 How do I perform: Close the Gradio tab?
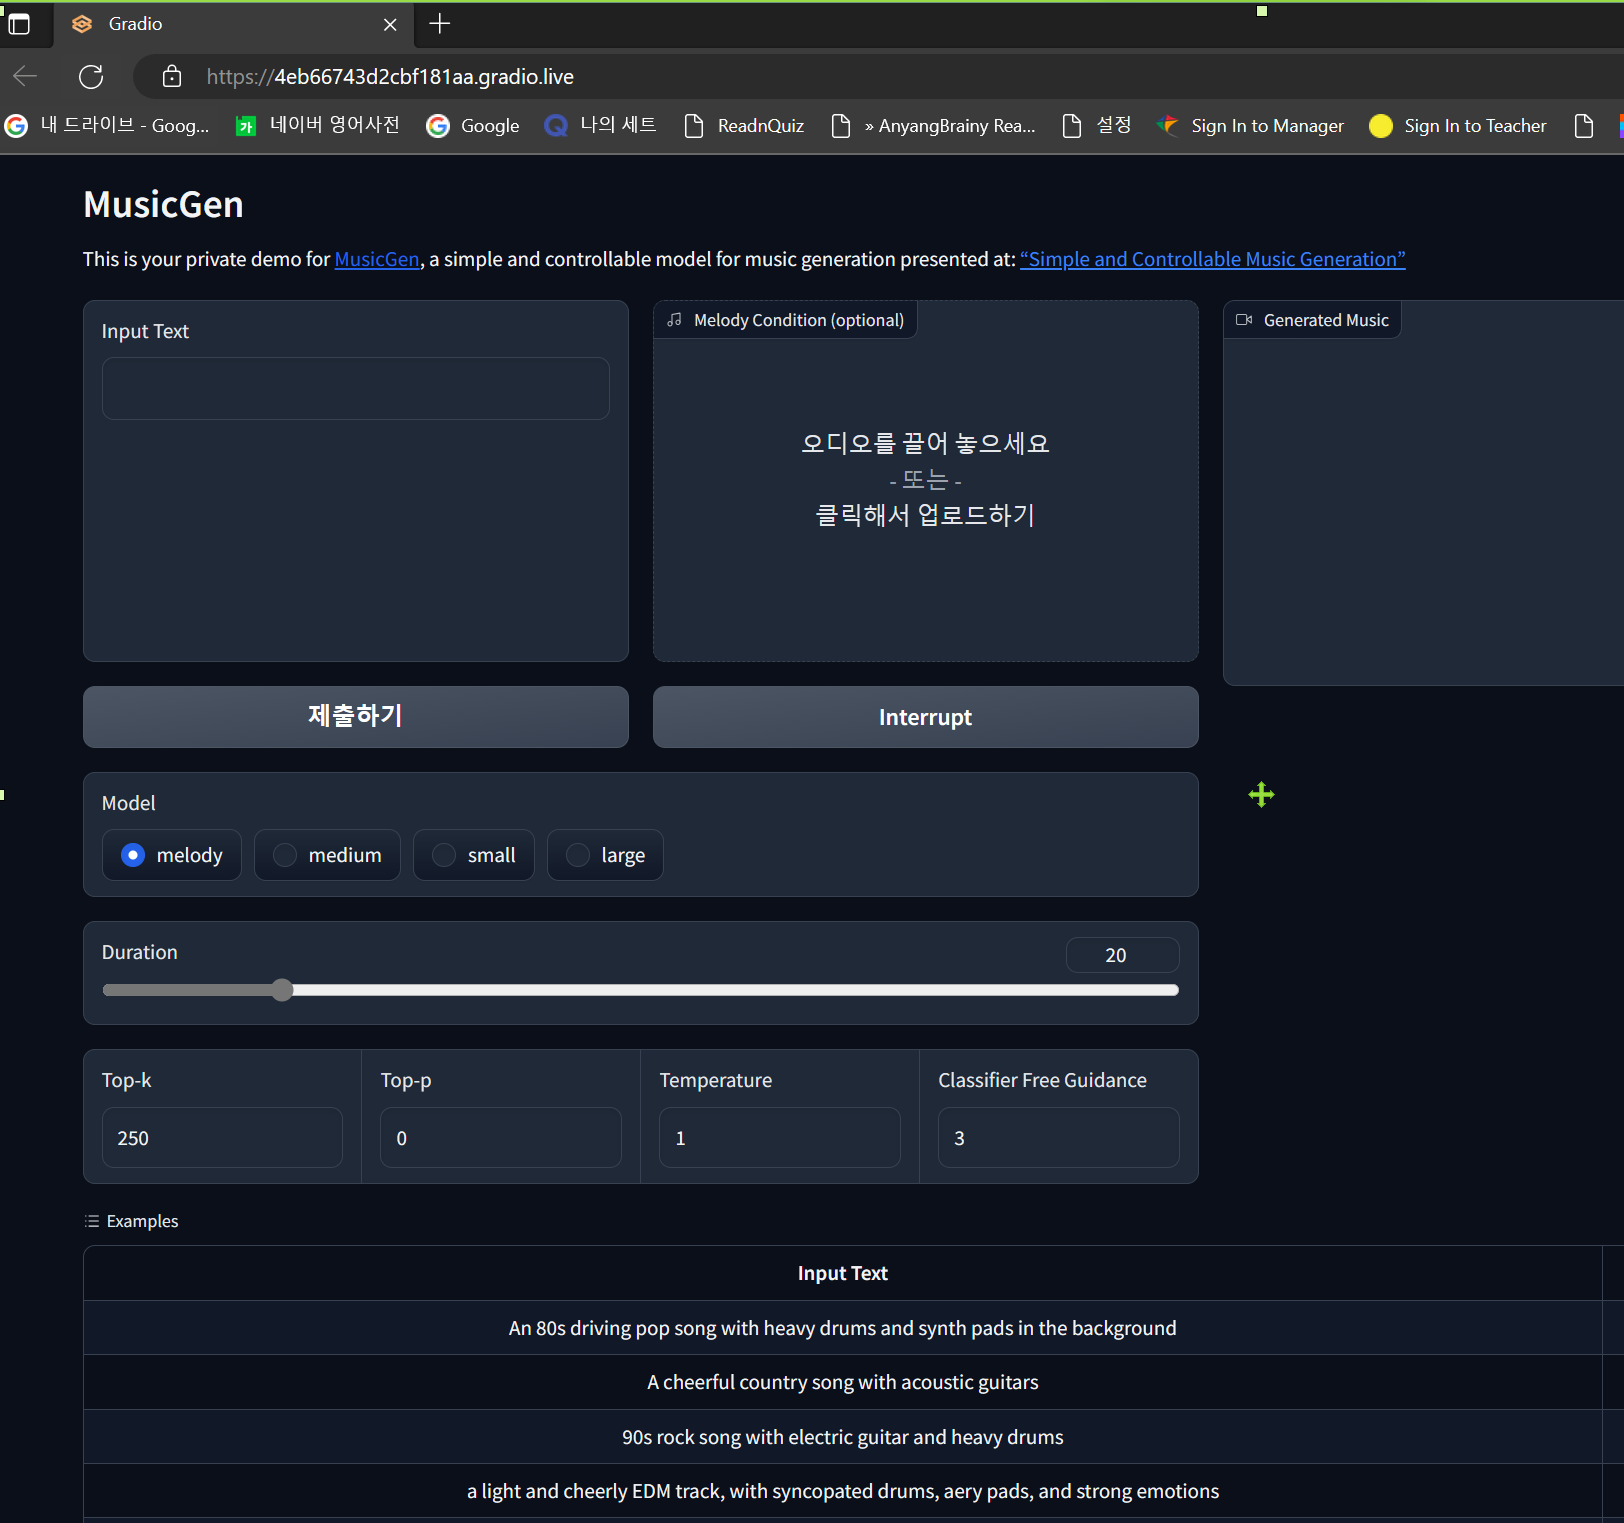pyautogui.click(x=390, y=24)
